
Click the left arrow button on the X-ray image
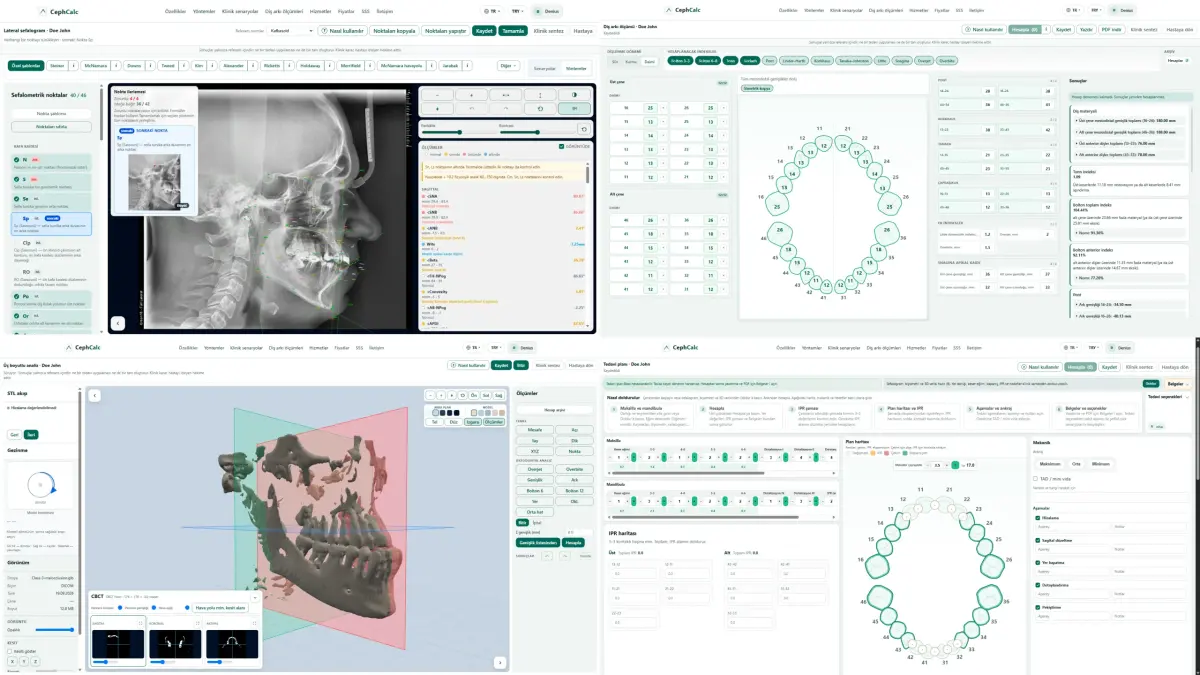119,323
